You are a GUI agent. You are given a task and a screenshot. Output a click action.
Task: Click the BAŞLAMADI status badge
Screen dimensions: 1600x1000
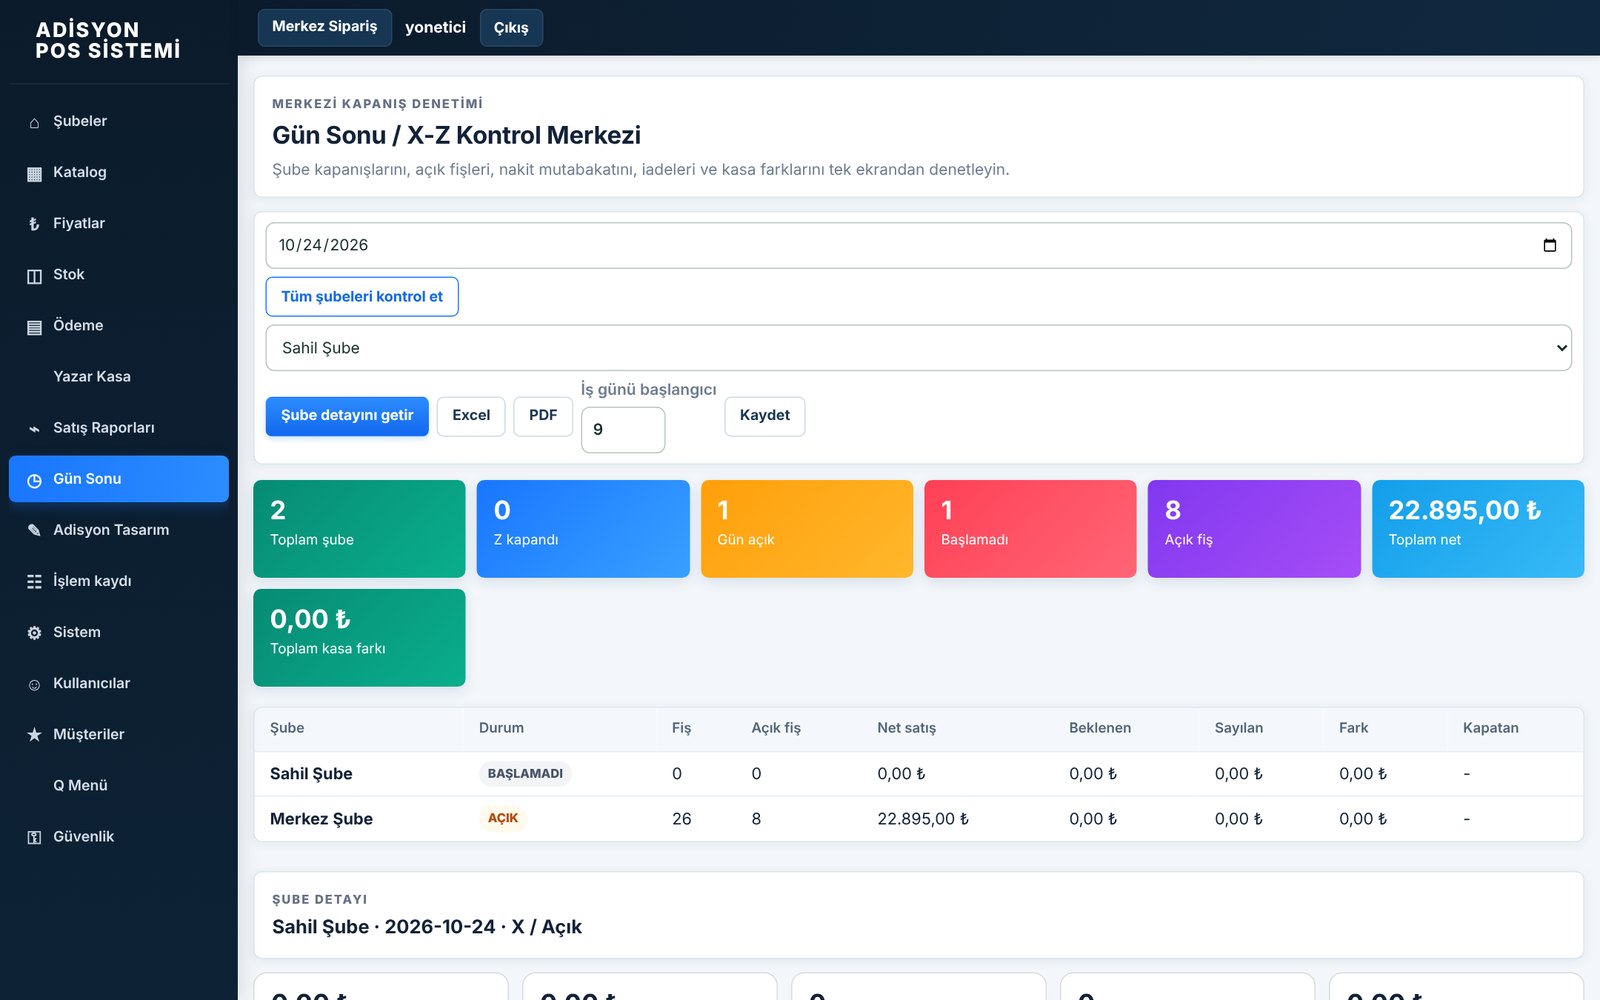coord(525,774)
